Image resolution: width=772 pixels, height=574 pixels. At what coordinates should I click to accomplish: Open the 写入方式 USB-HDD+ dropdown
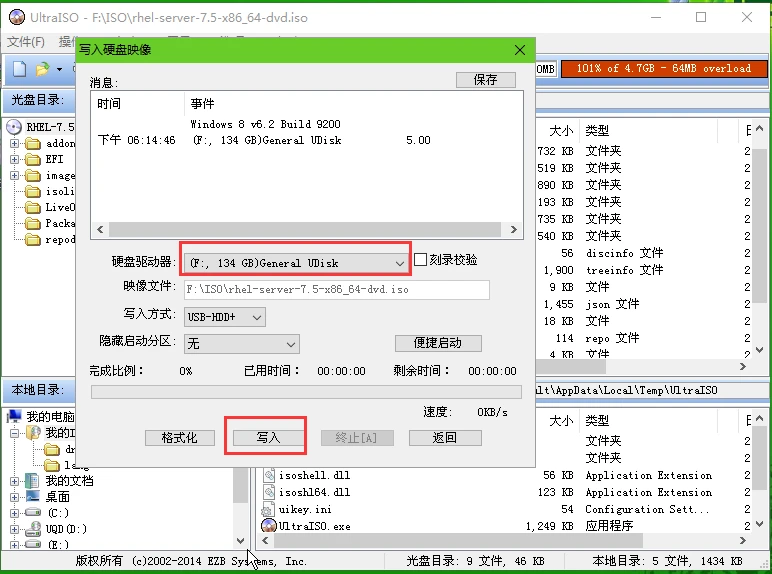pos(225,317)
